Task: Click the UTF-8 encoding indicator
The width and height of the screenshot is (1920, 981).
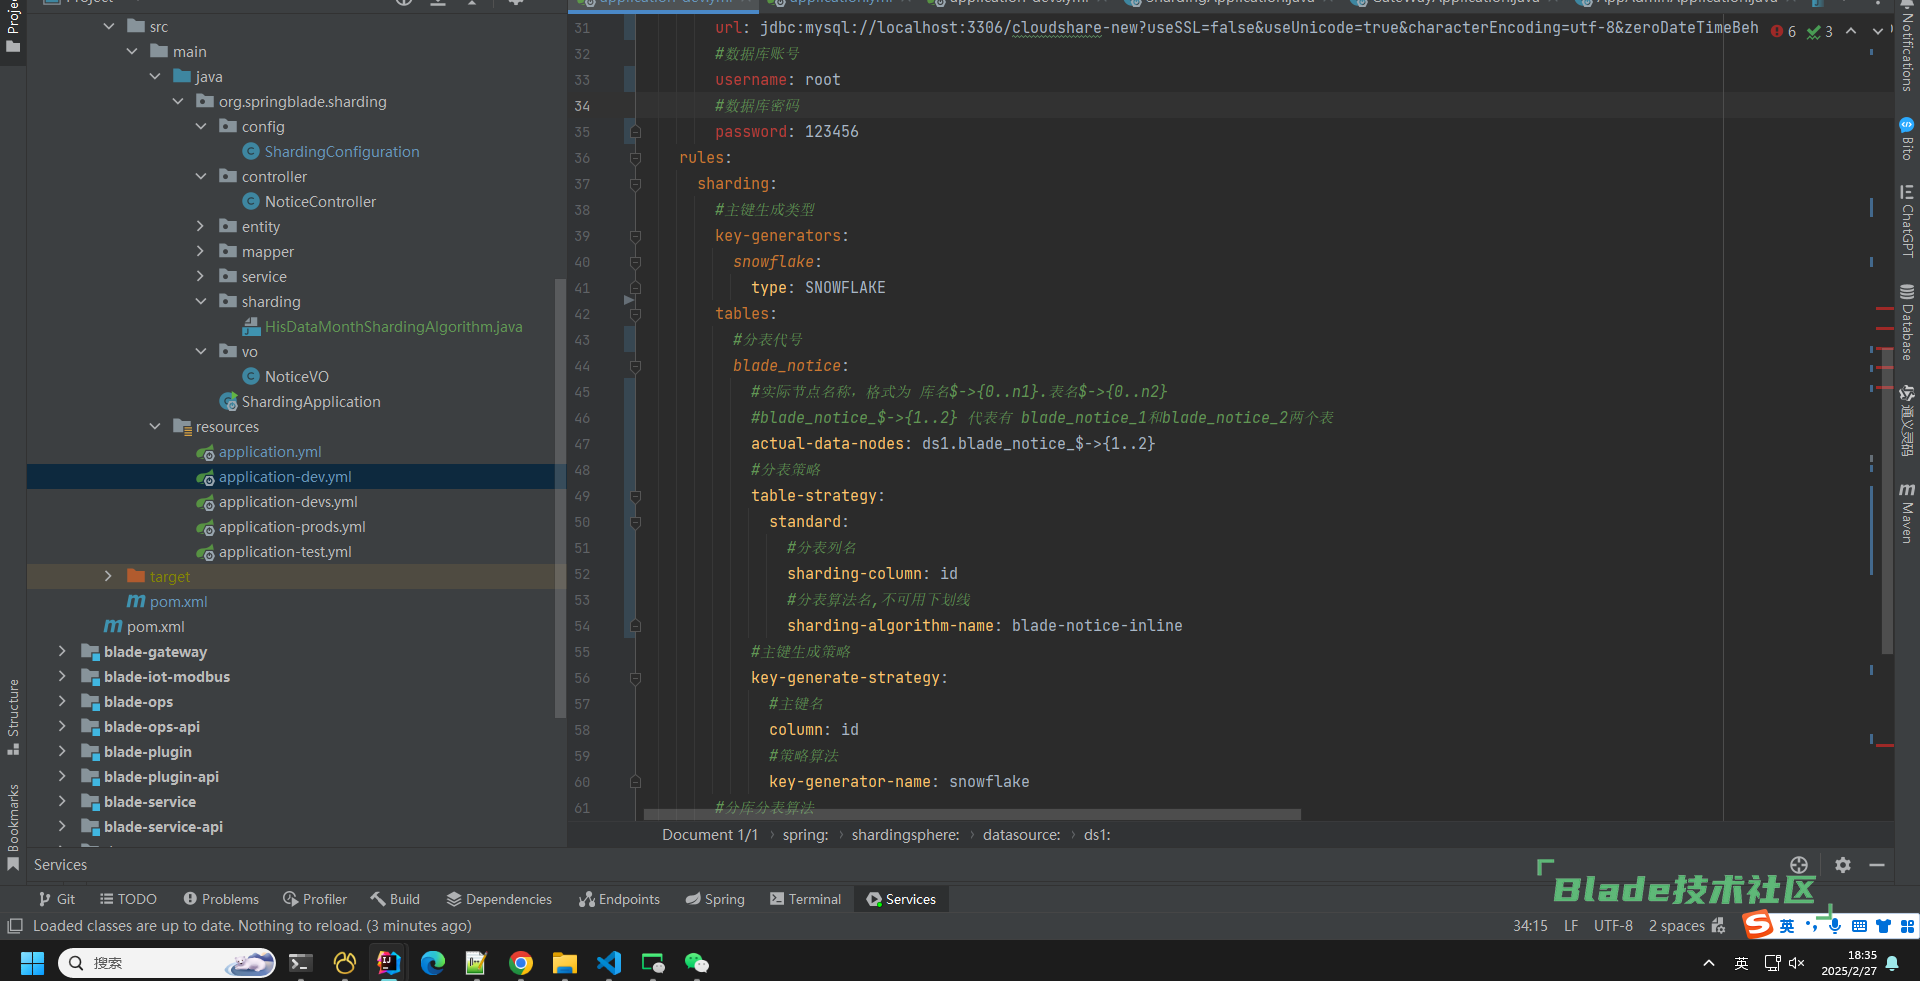Action: coord(1613,926)
